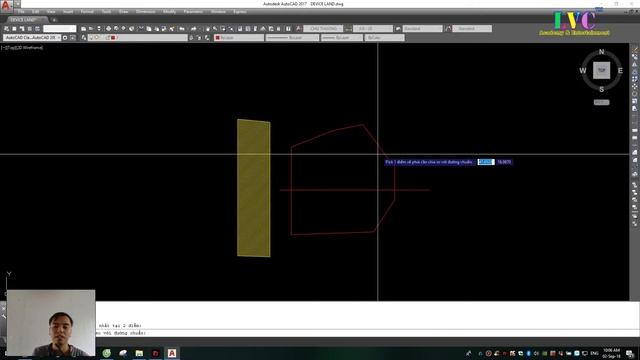Open the Table Style manager icon
The image size is (640, 360).
(398, 29)
